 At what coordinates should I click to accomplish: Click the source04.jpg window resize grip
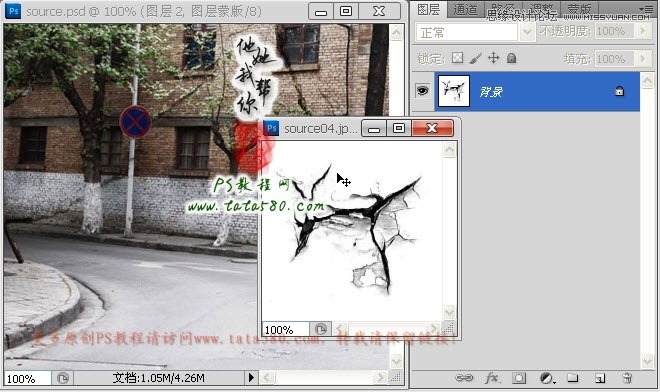(x=450, y=329)
